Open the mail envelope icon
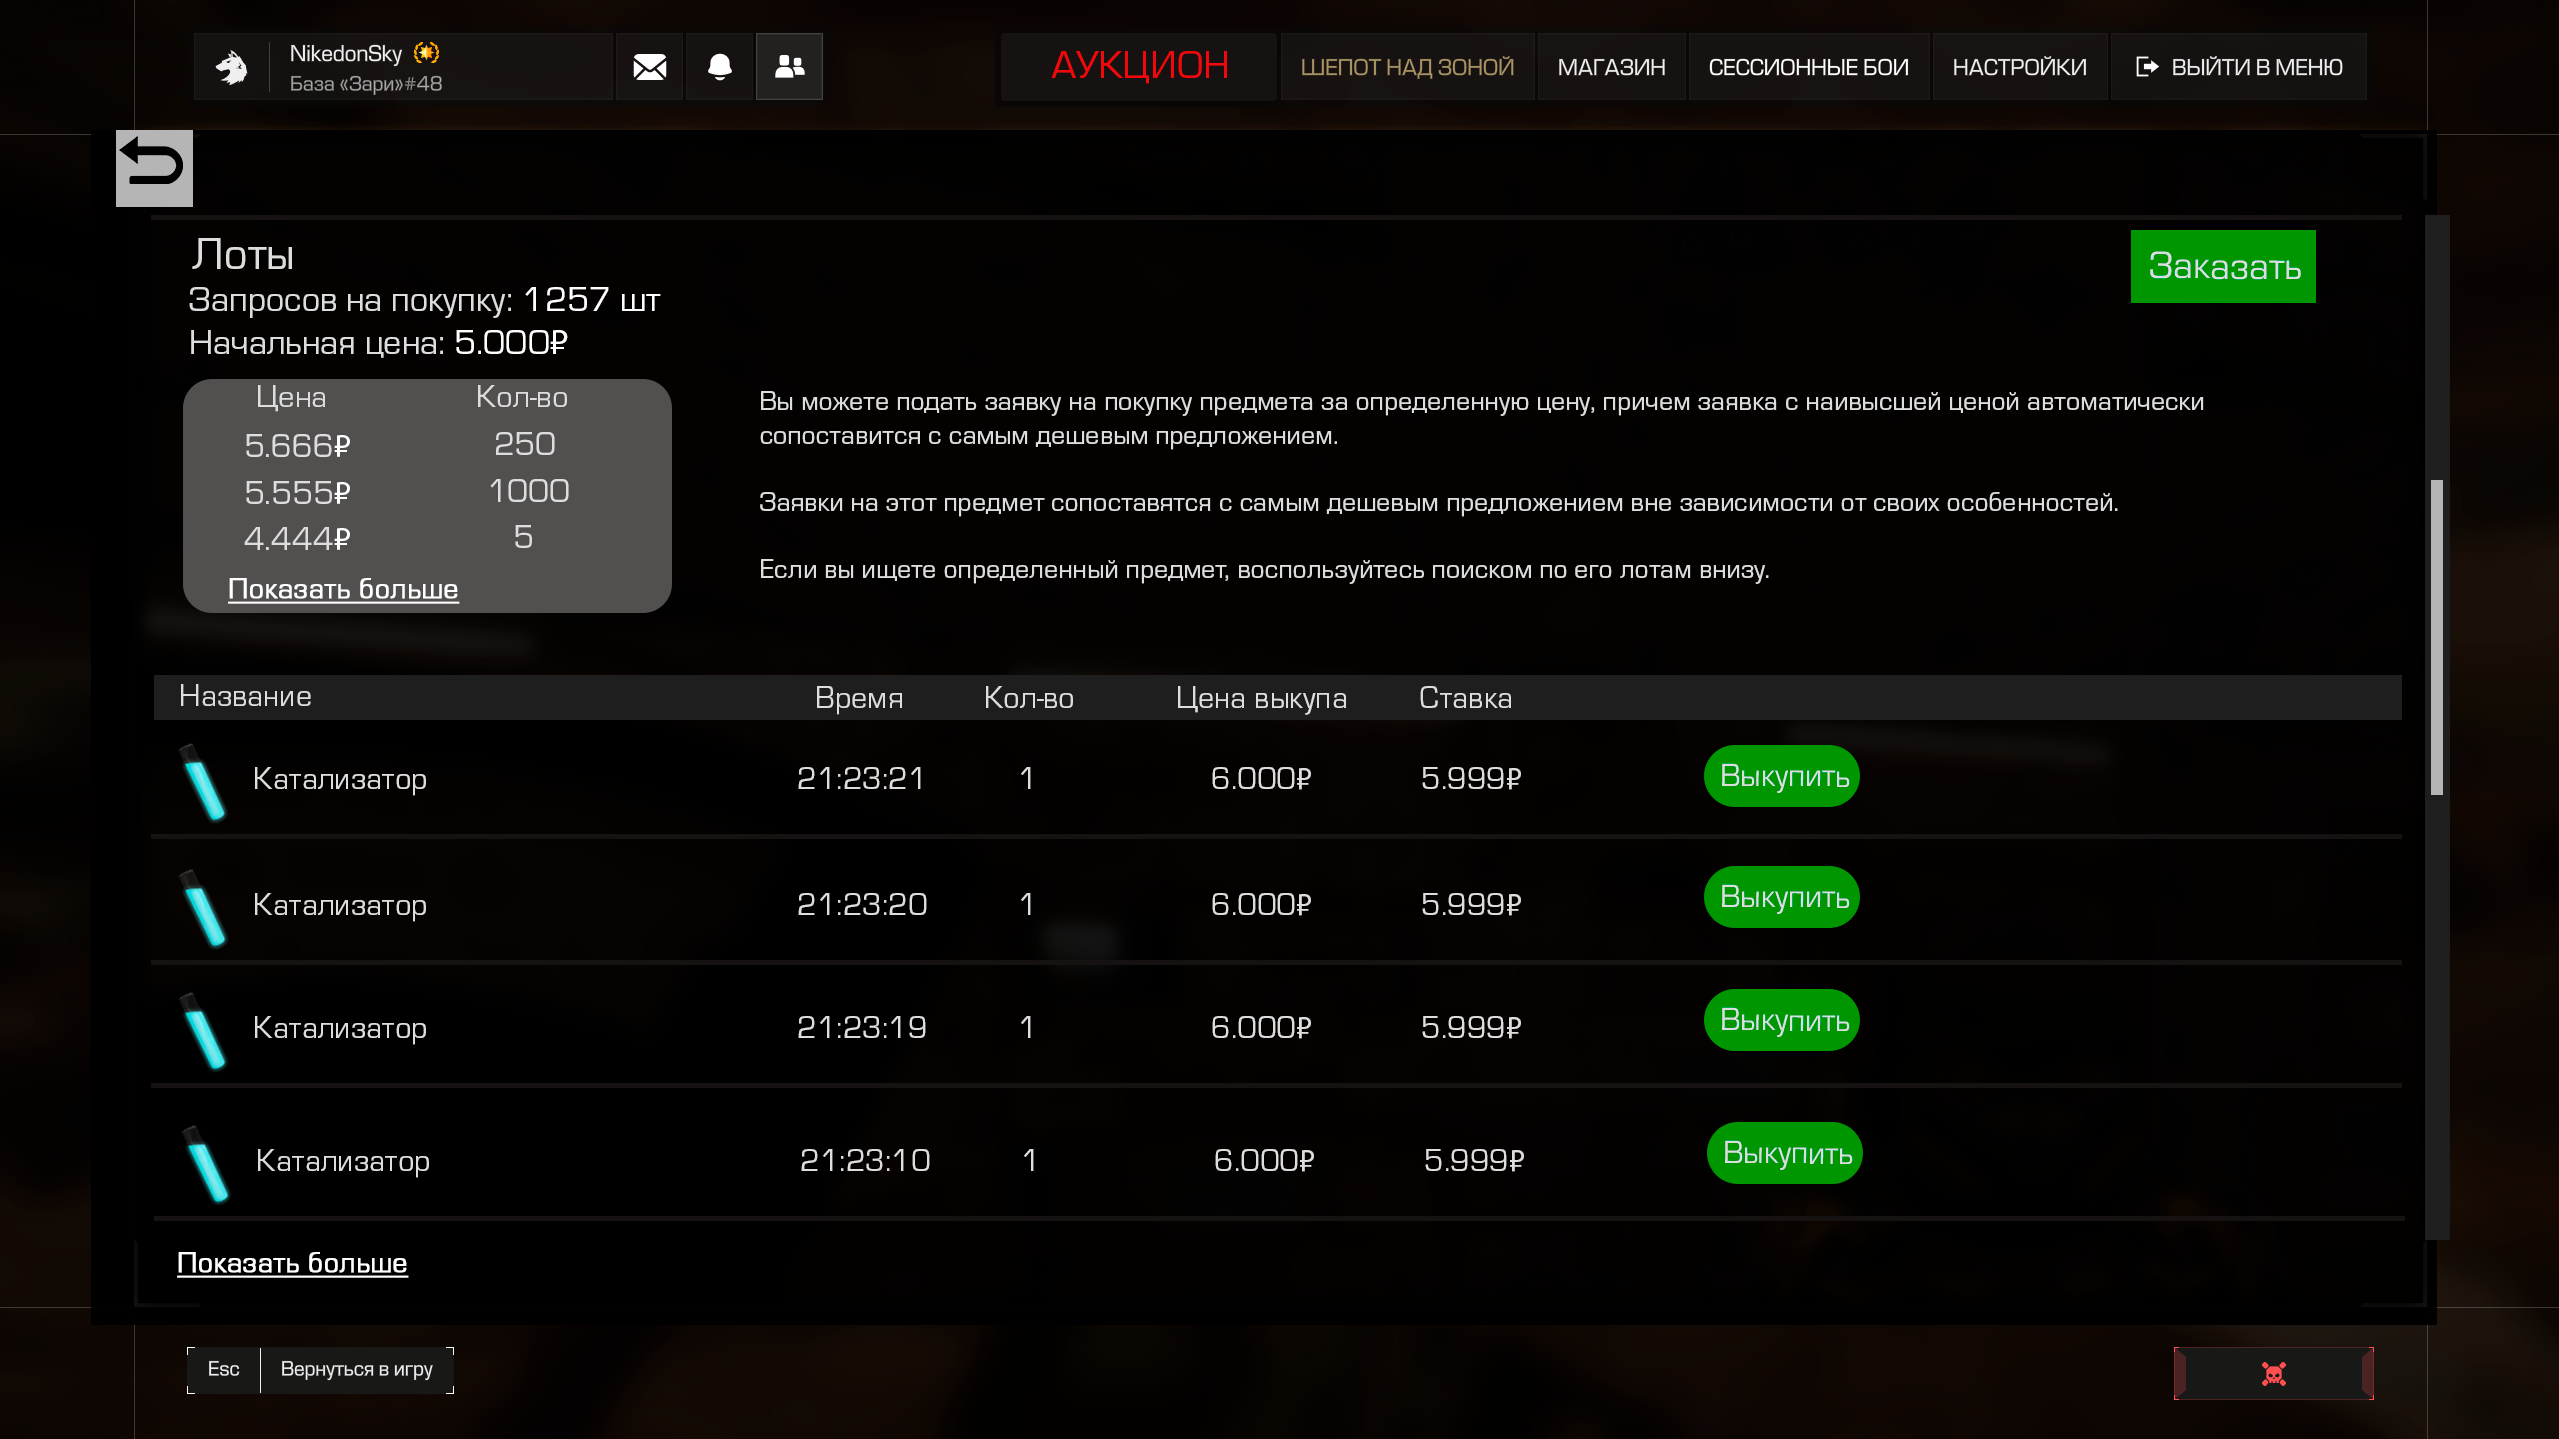Image resolution: width=2559 pixels, height=1439 pixels. tap(649, 67)
